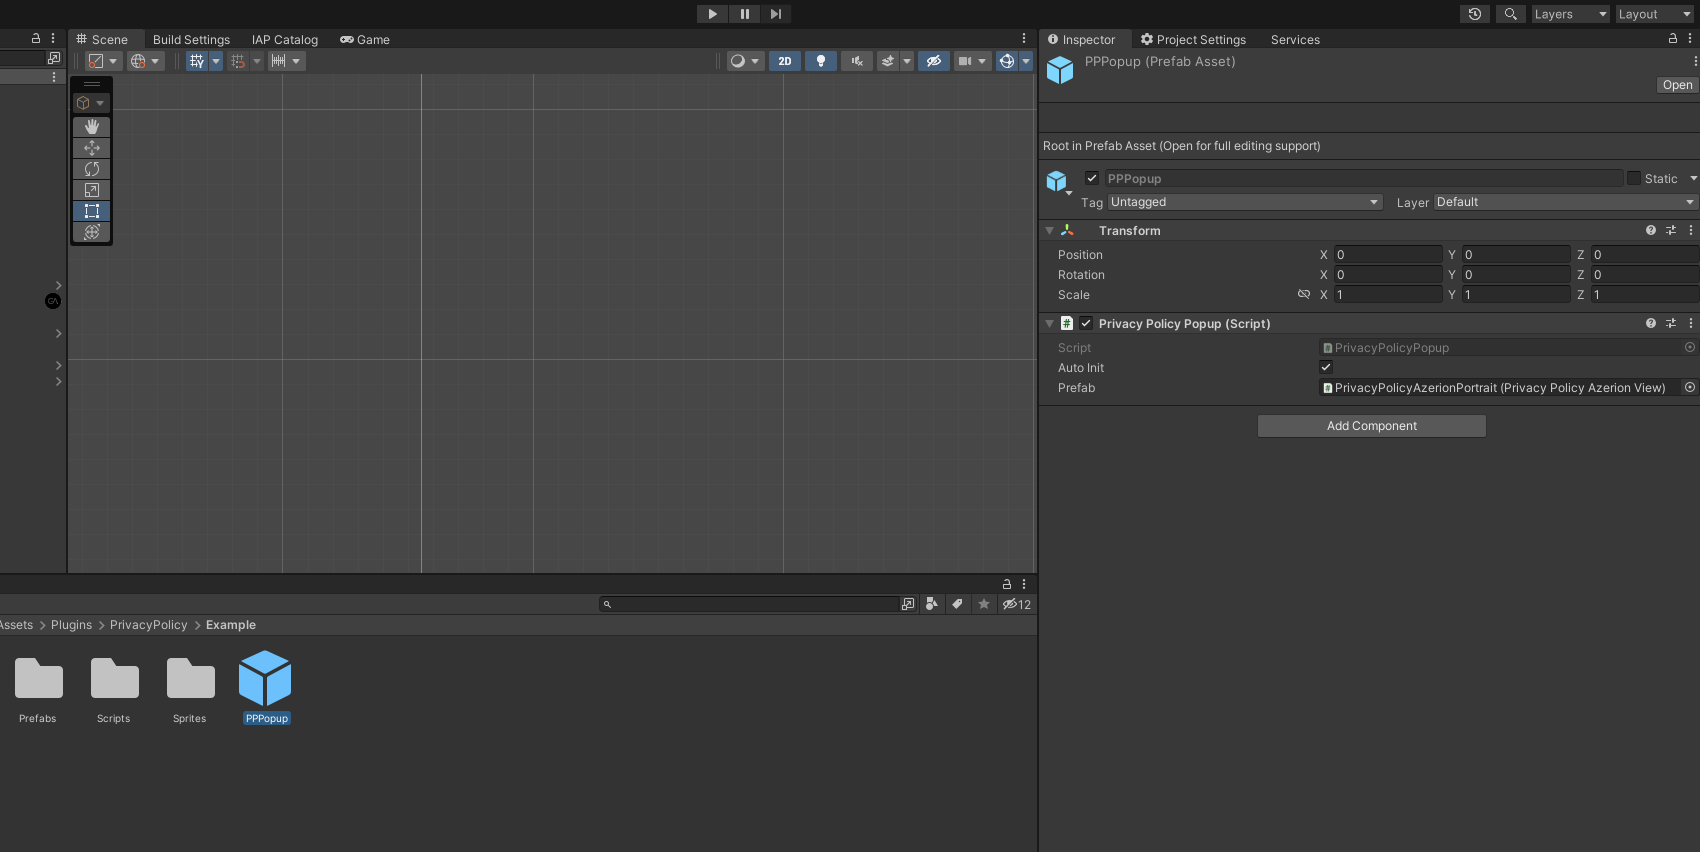
Task: Click Add Component button
Action: tap(1372, 426)
